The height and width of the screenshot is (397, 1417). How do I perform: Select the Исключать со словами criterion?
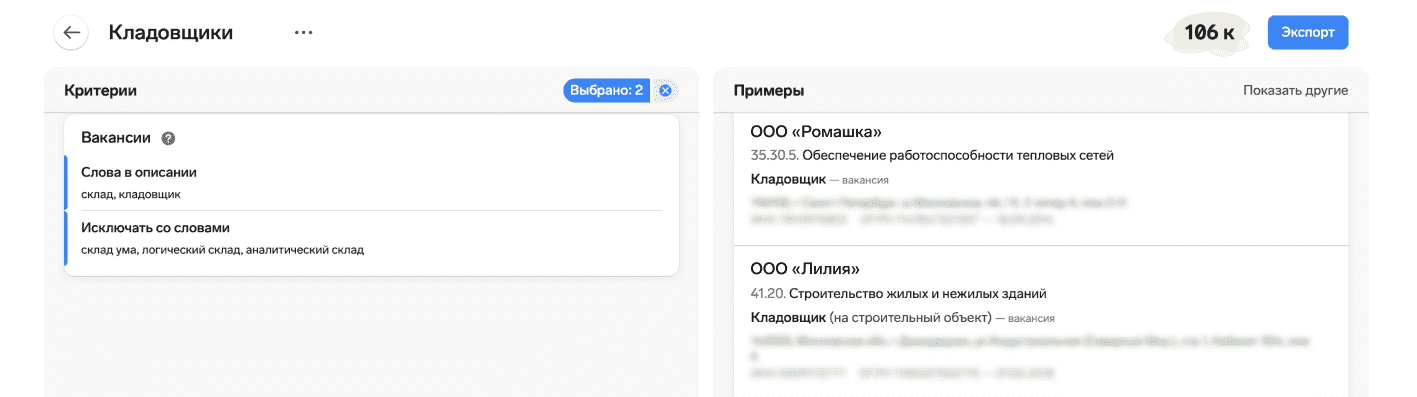371,238
